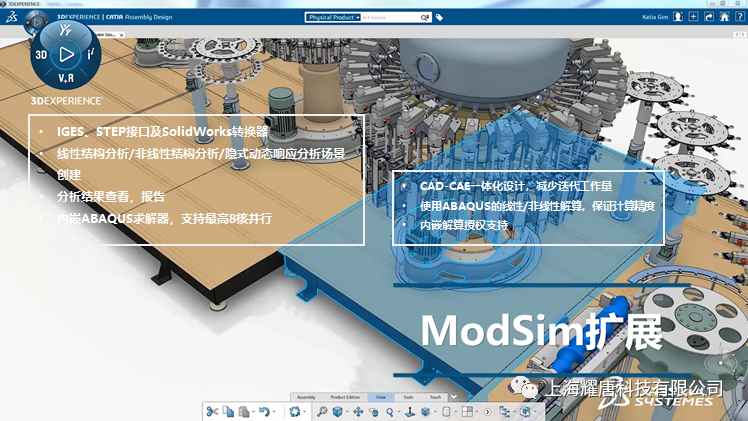Open the view cube dropdown arrow
The width and height of the screenshot is (748, 421).
click(347, 412)
